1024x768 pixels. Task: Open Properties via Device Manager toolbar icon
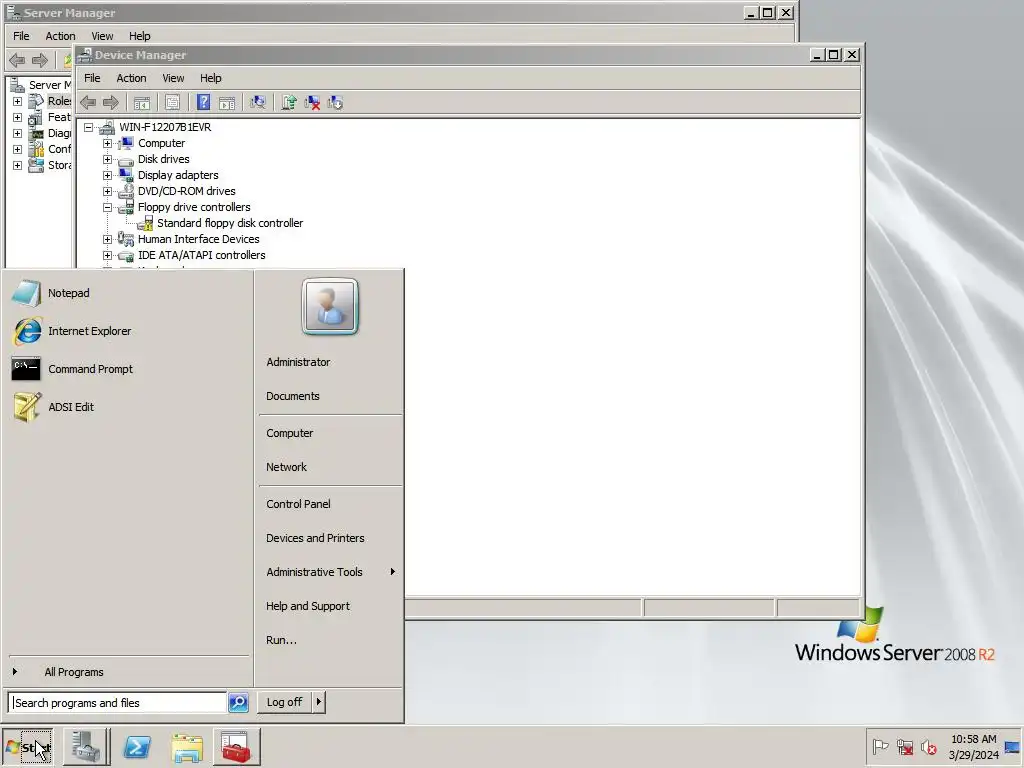point(172,103)
